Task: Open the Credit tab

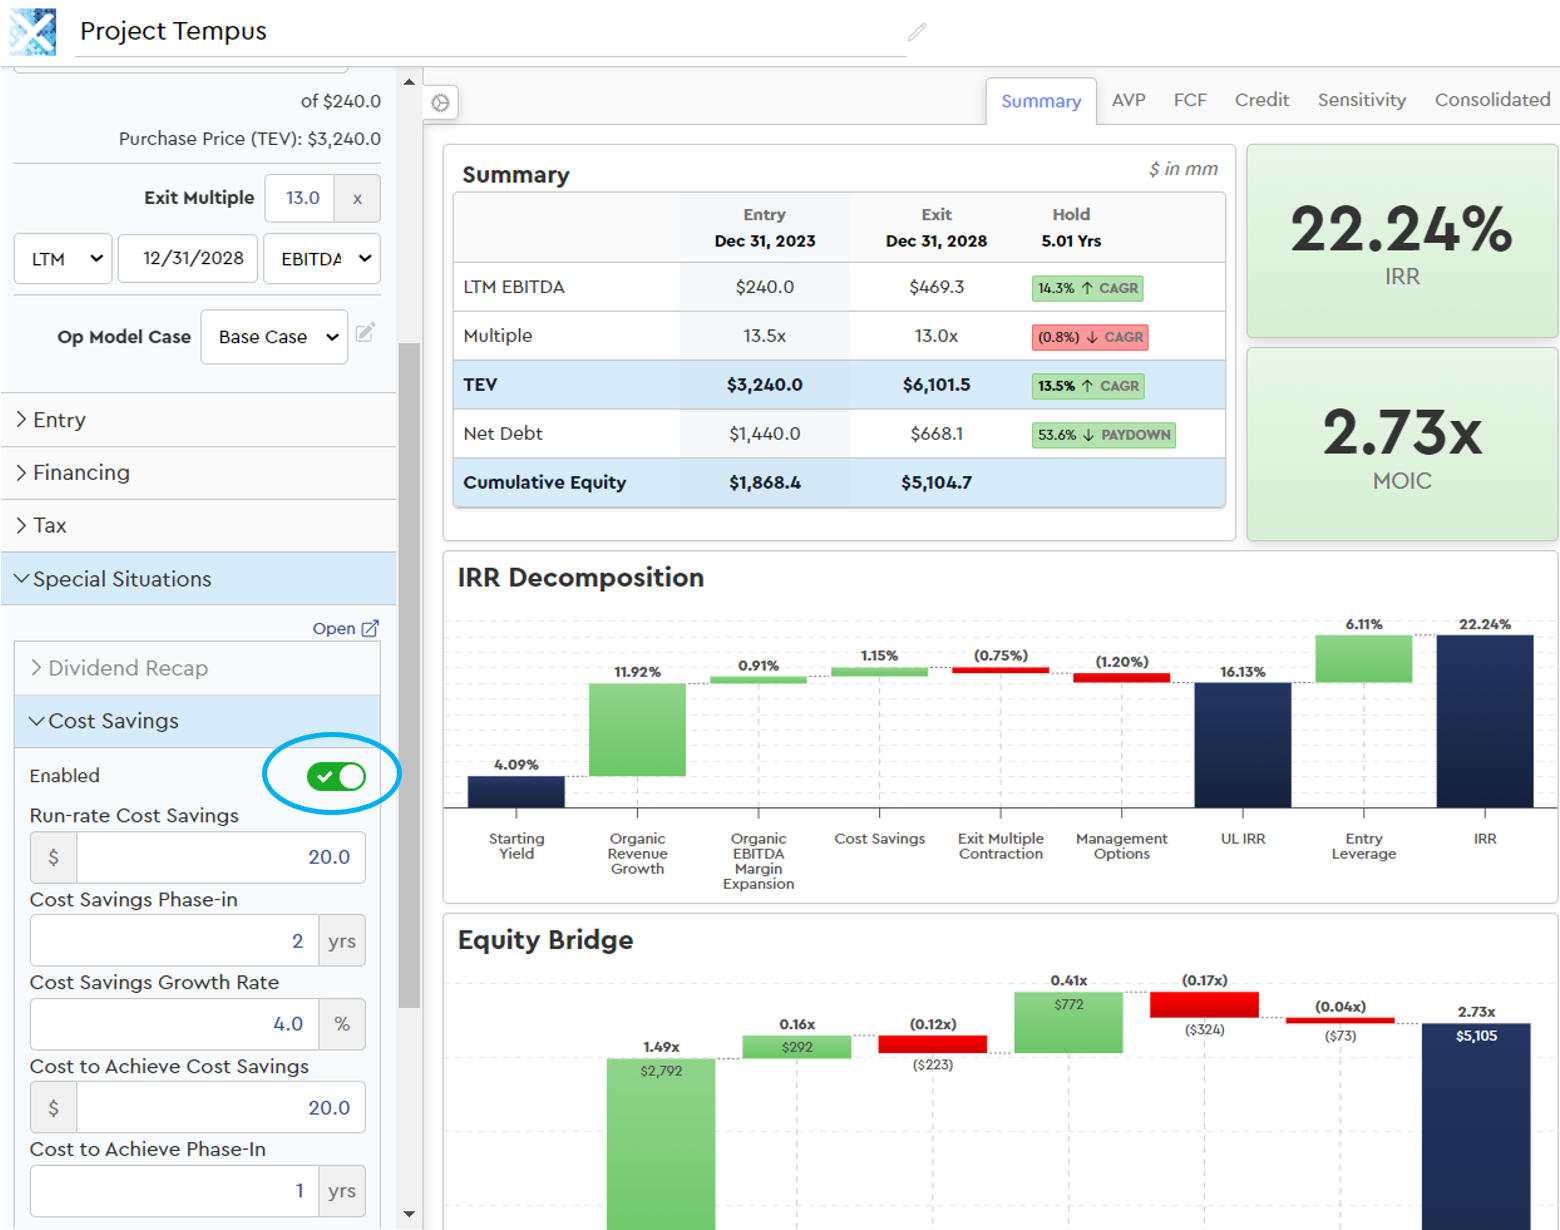Action: (1262, 100)
